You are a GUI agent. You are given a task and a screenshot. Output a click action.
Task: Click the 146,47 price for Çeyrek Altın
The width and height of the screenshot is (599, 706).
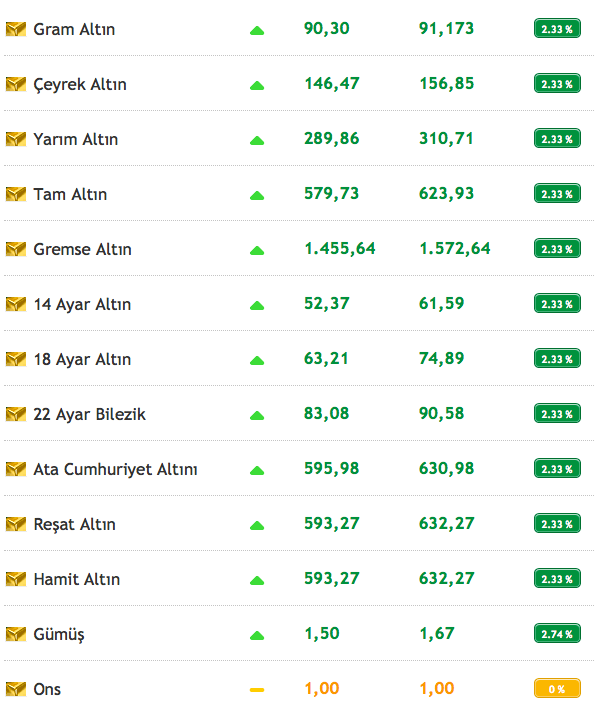[x=331, y=84]
